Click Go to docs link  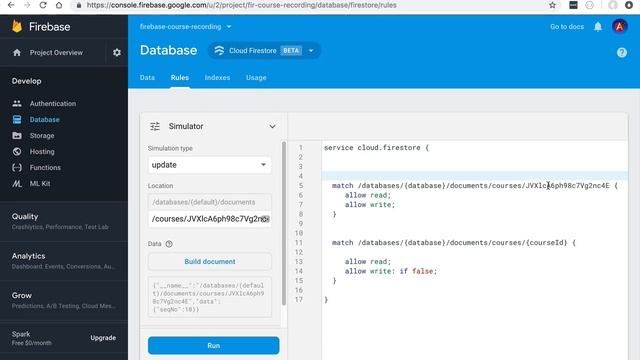click(567, 27)
